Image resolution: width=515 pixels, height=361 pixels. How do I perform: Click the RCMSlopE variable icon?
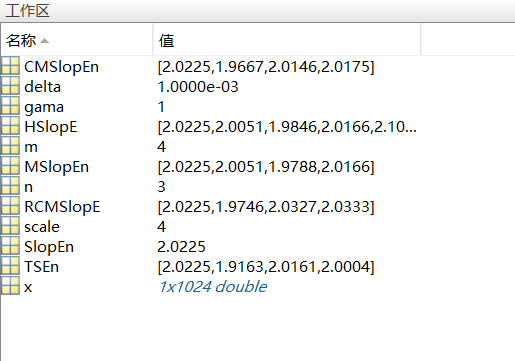tap(10, 205)
